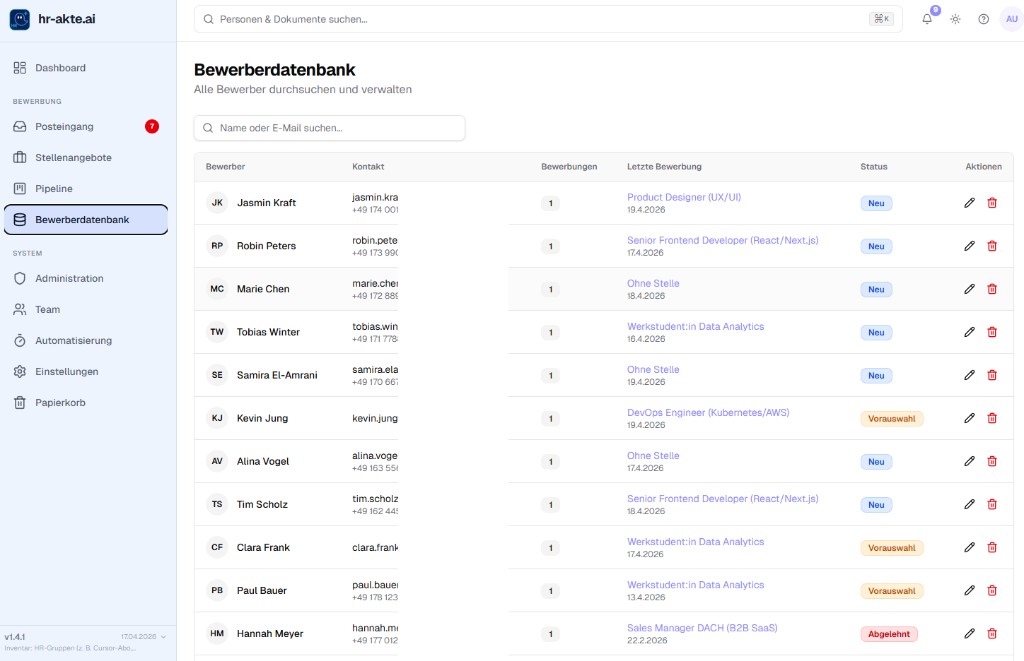
Task: Open Product Designer (UX/UI) application link
Action: point(684,197)
